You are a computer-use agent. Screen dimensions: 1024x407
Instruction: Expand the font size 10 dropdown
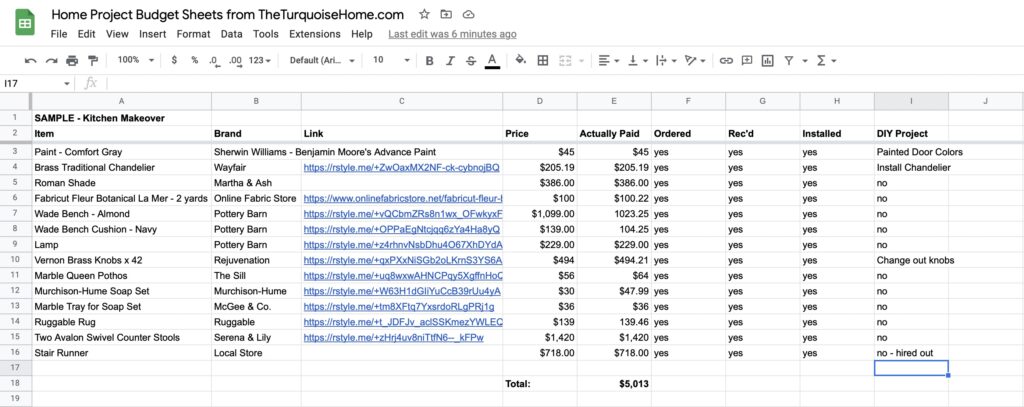tap(391, 60)
